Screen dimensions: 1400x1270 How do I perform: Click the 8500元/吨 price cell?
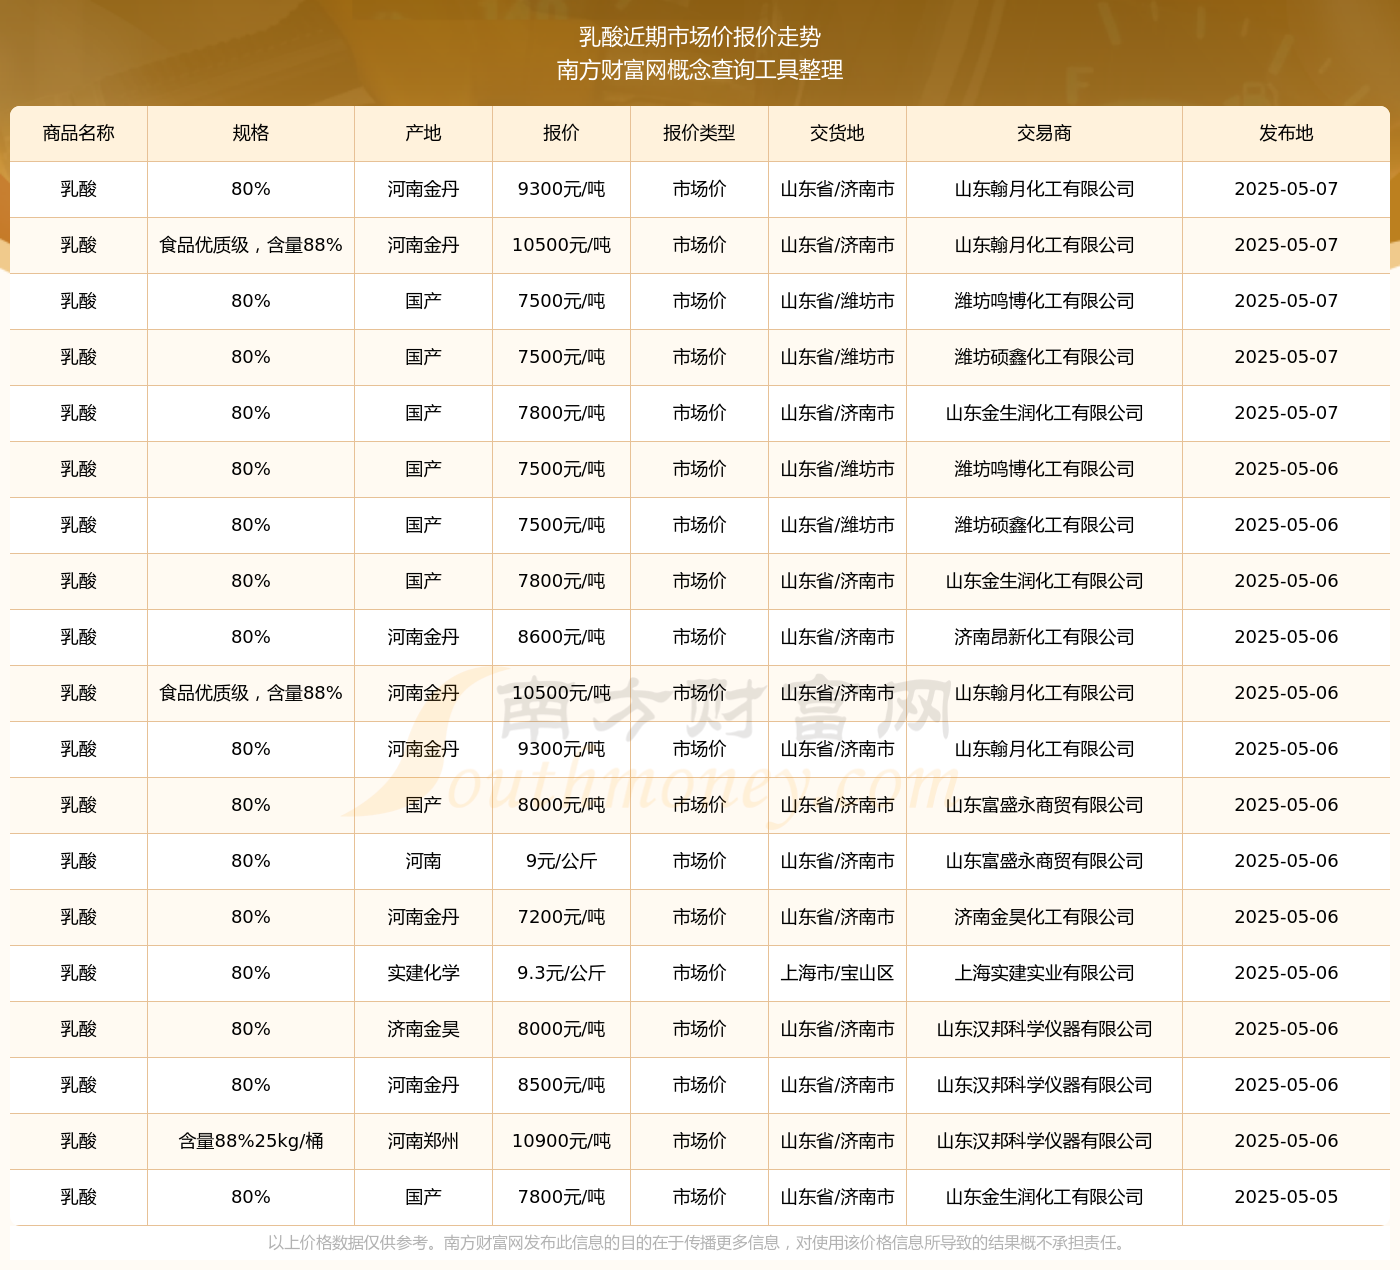[x=561, y=1085]
